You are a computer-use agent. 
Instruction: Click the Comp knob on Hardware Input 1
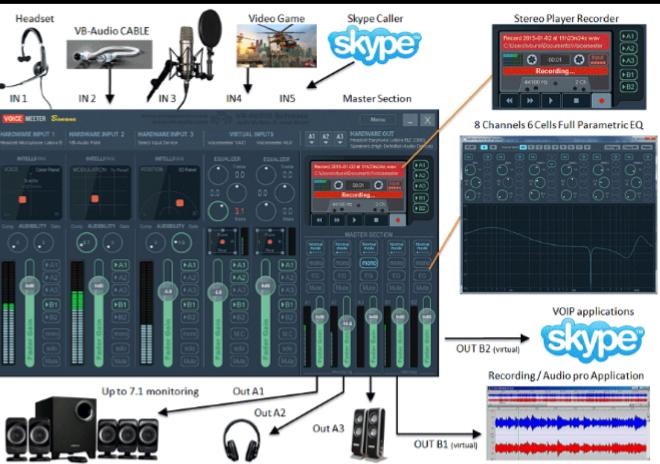pos(17,243)
